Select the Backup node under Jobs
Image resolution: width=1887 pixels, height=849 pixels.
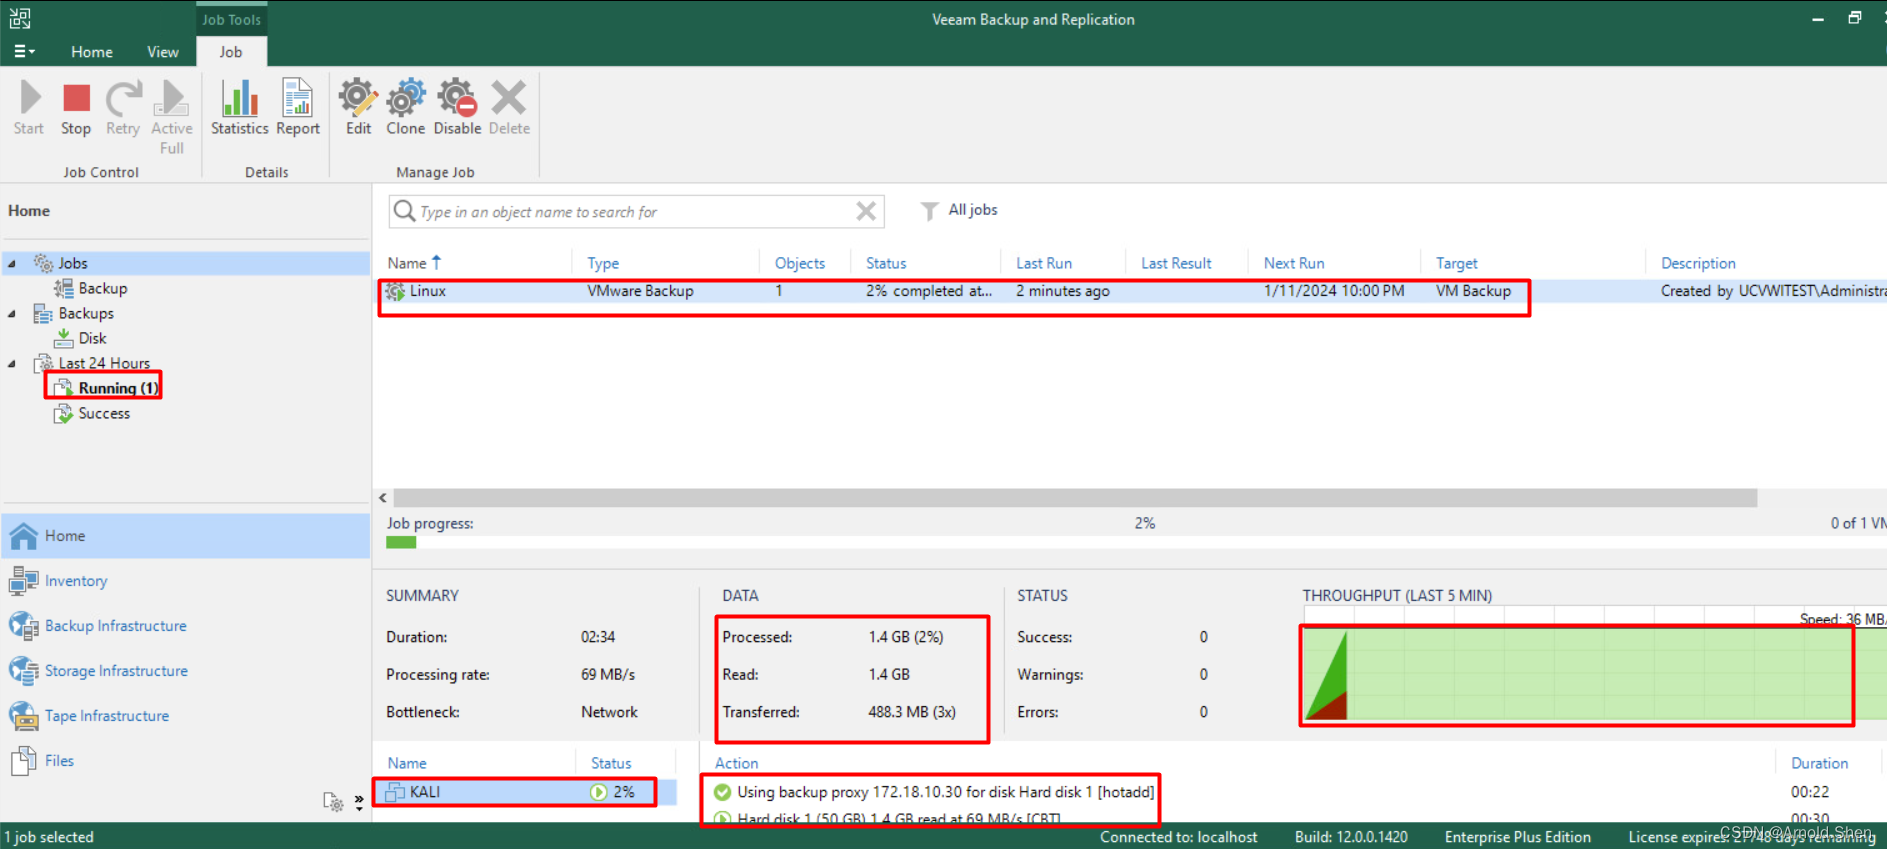click(x=103, y=288)
